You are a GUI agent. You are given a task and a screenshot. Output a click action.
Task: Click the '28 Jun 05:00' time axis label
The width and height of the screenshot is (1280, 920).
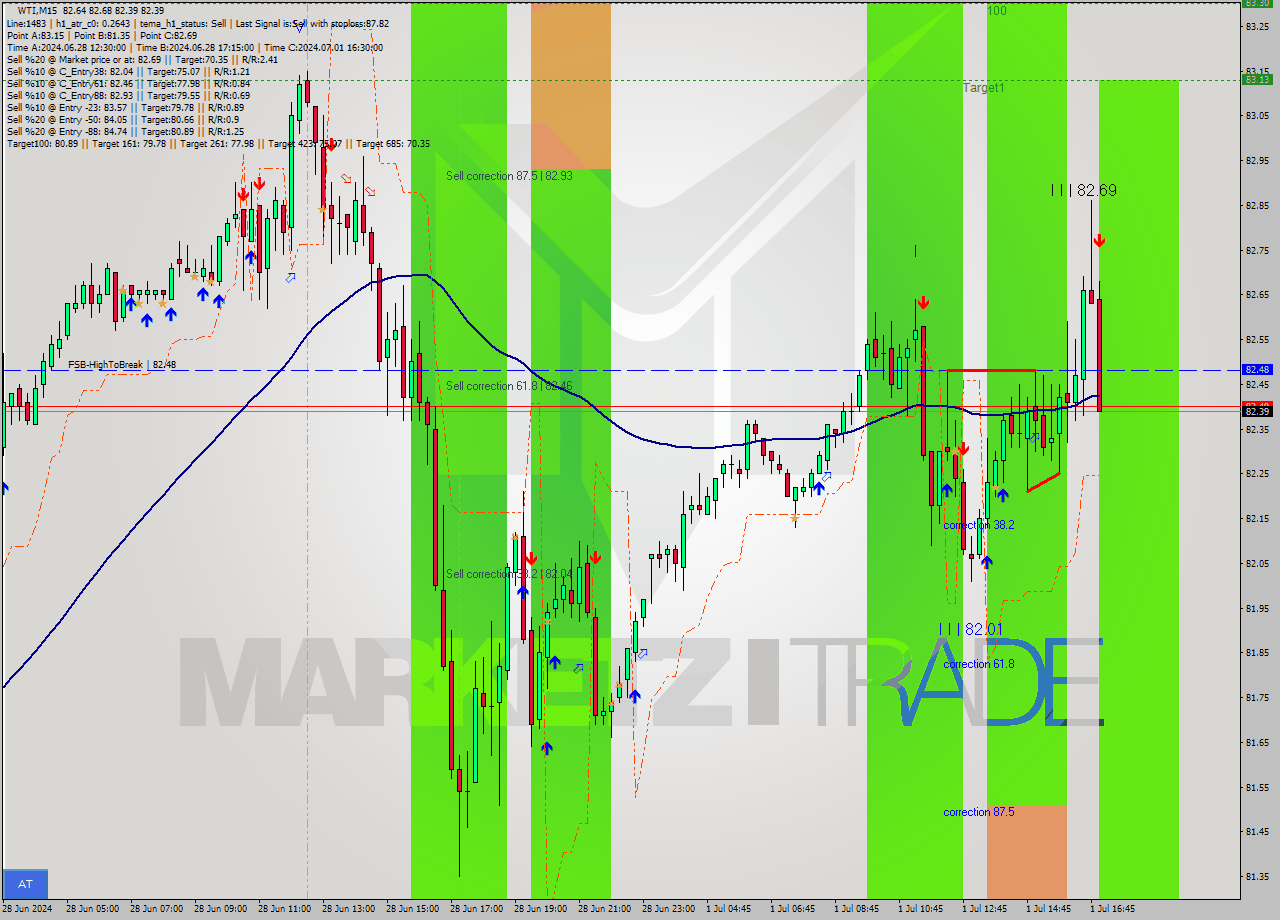(x=92, y=909)
